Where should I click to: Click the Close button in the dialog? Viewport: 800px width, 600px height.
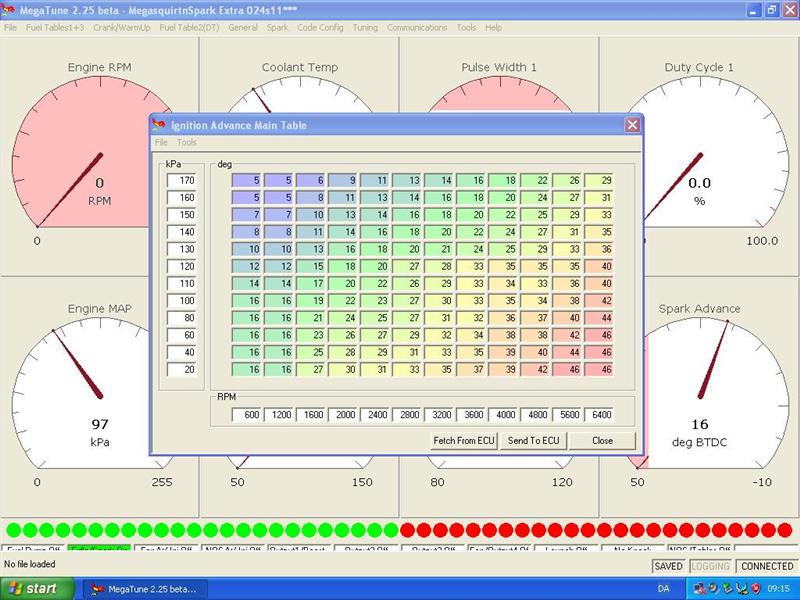[x=603, y=441]
